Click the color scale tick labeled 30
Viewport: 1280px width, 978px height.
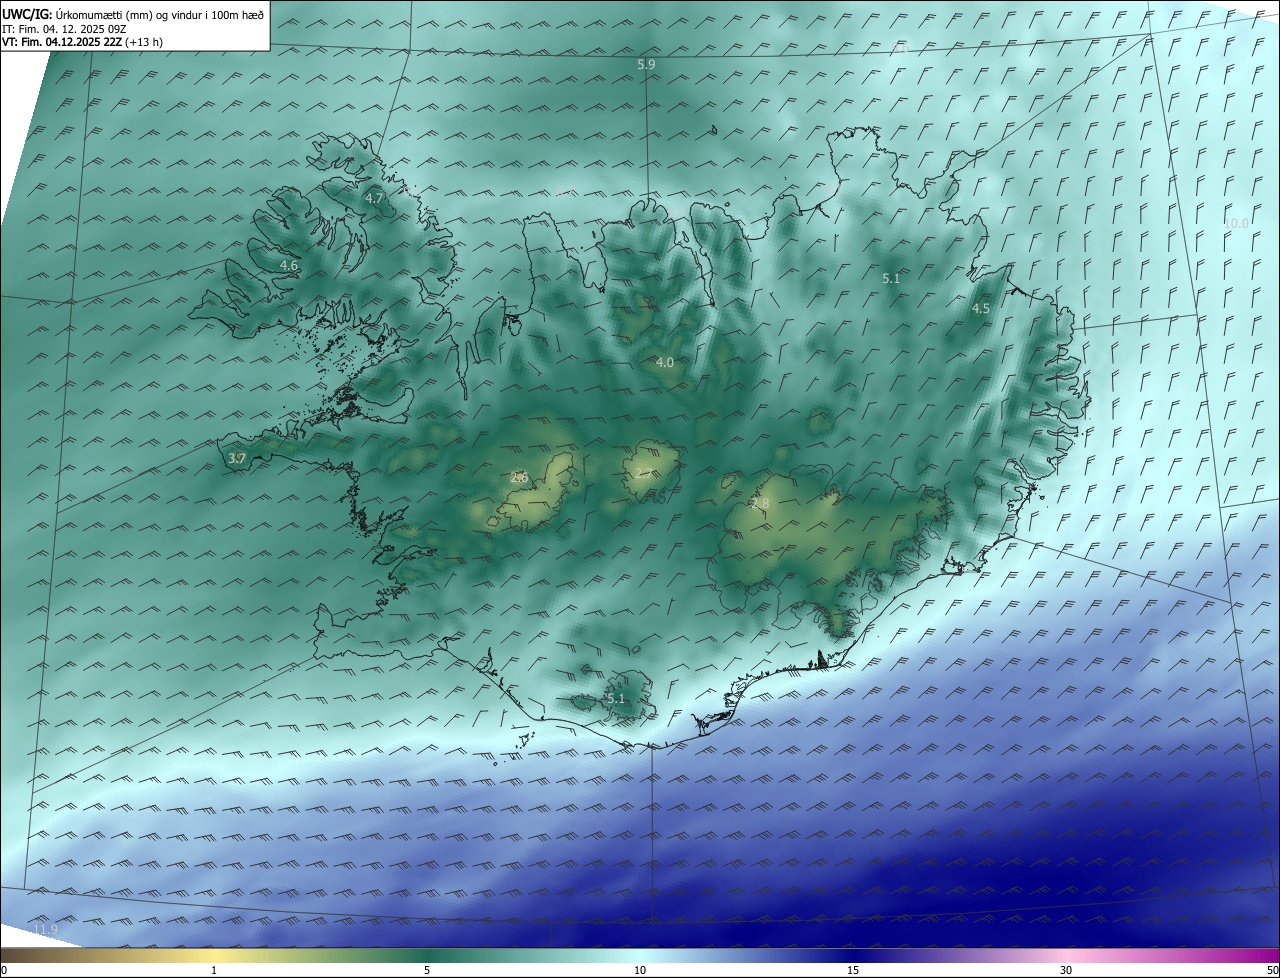pyautogui.click(x=1066, y=970)
